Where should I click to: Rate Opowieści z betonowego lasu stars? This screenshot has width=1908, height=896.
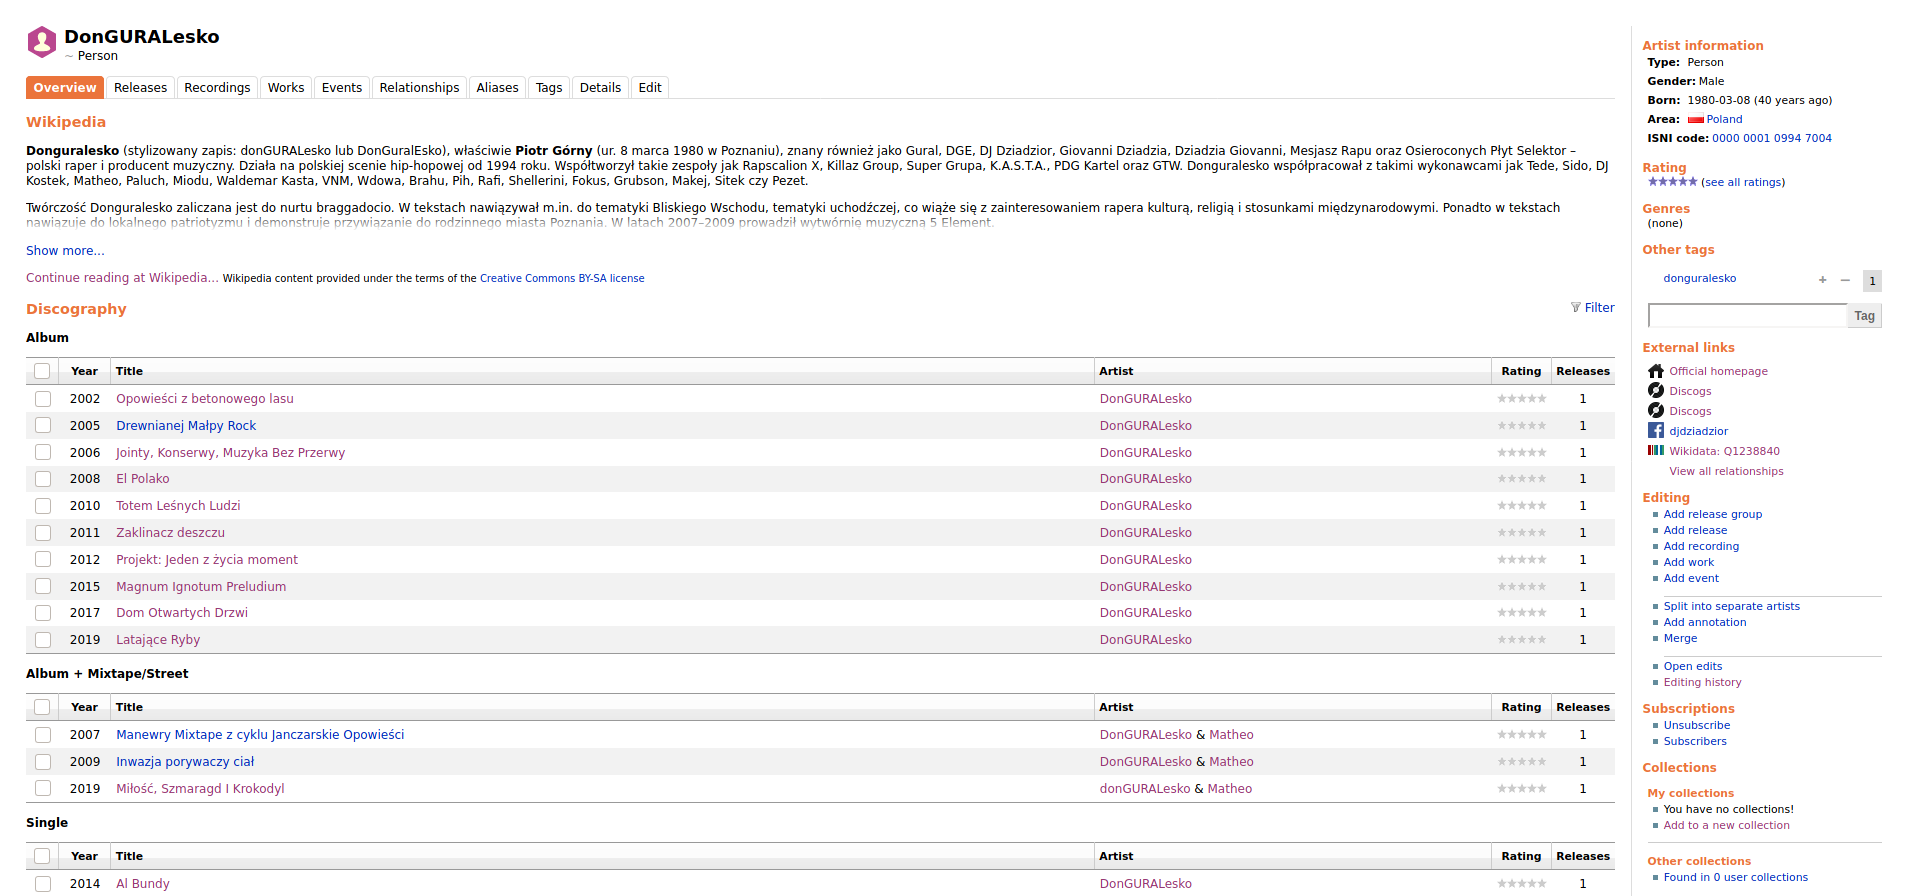[x=1521, y=399]
